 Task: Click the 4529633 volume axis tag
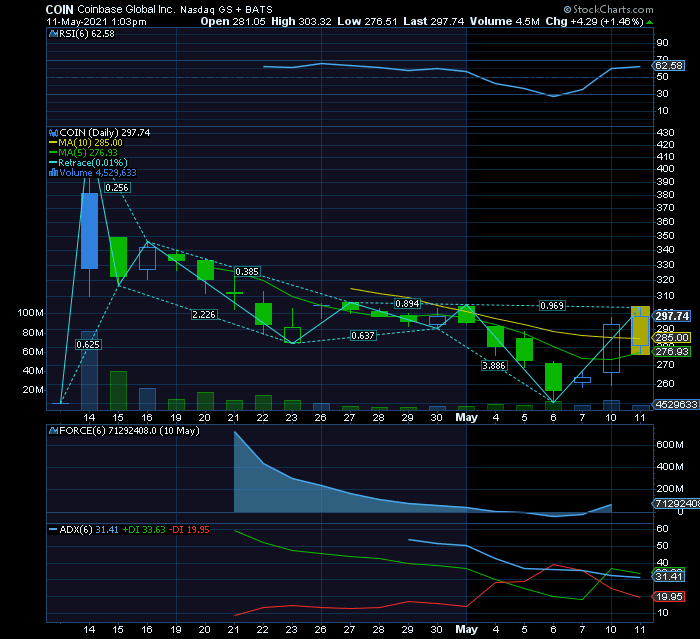(676, 405)
